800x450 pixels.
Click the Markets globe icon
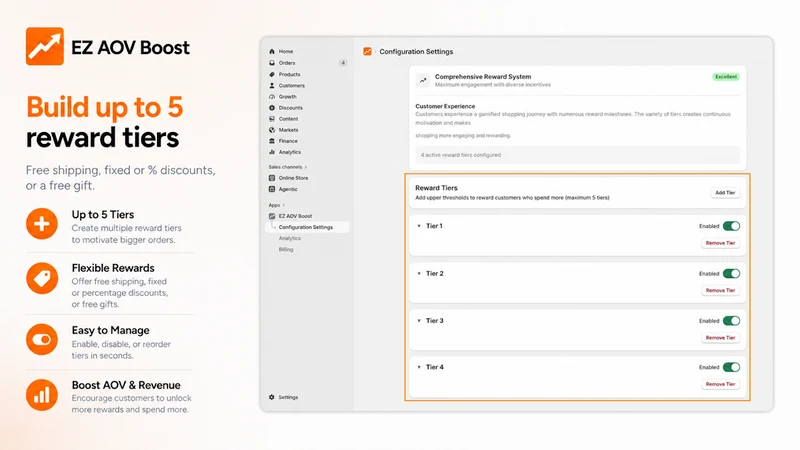click(x=272, y=130)
